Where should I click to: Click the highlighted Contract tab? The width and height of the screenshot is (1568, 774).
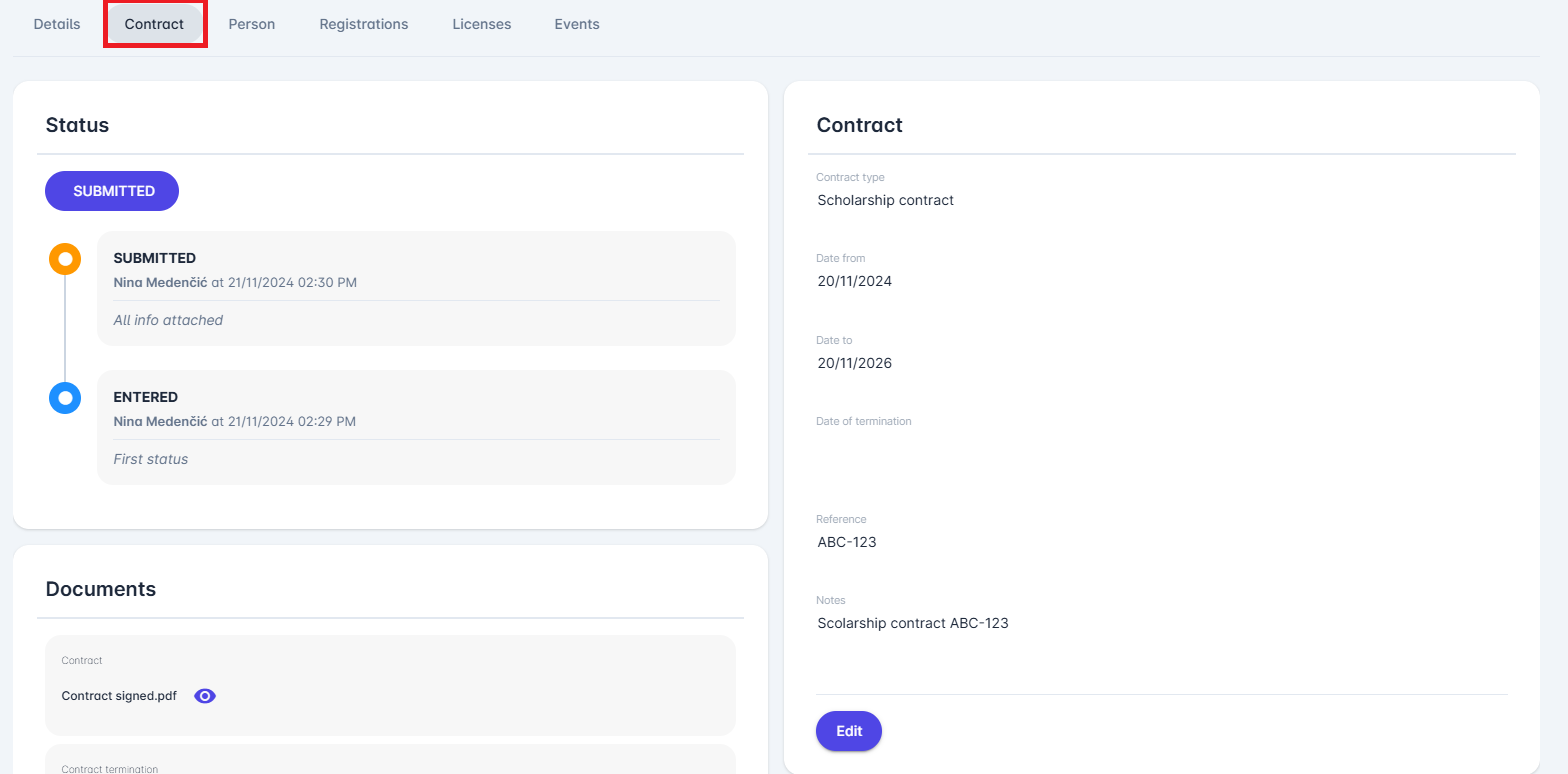pos(154,24)
